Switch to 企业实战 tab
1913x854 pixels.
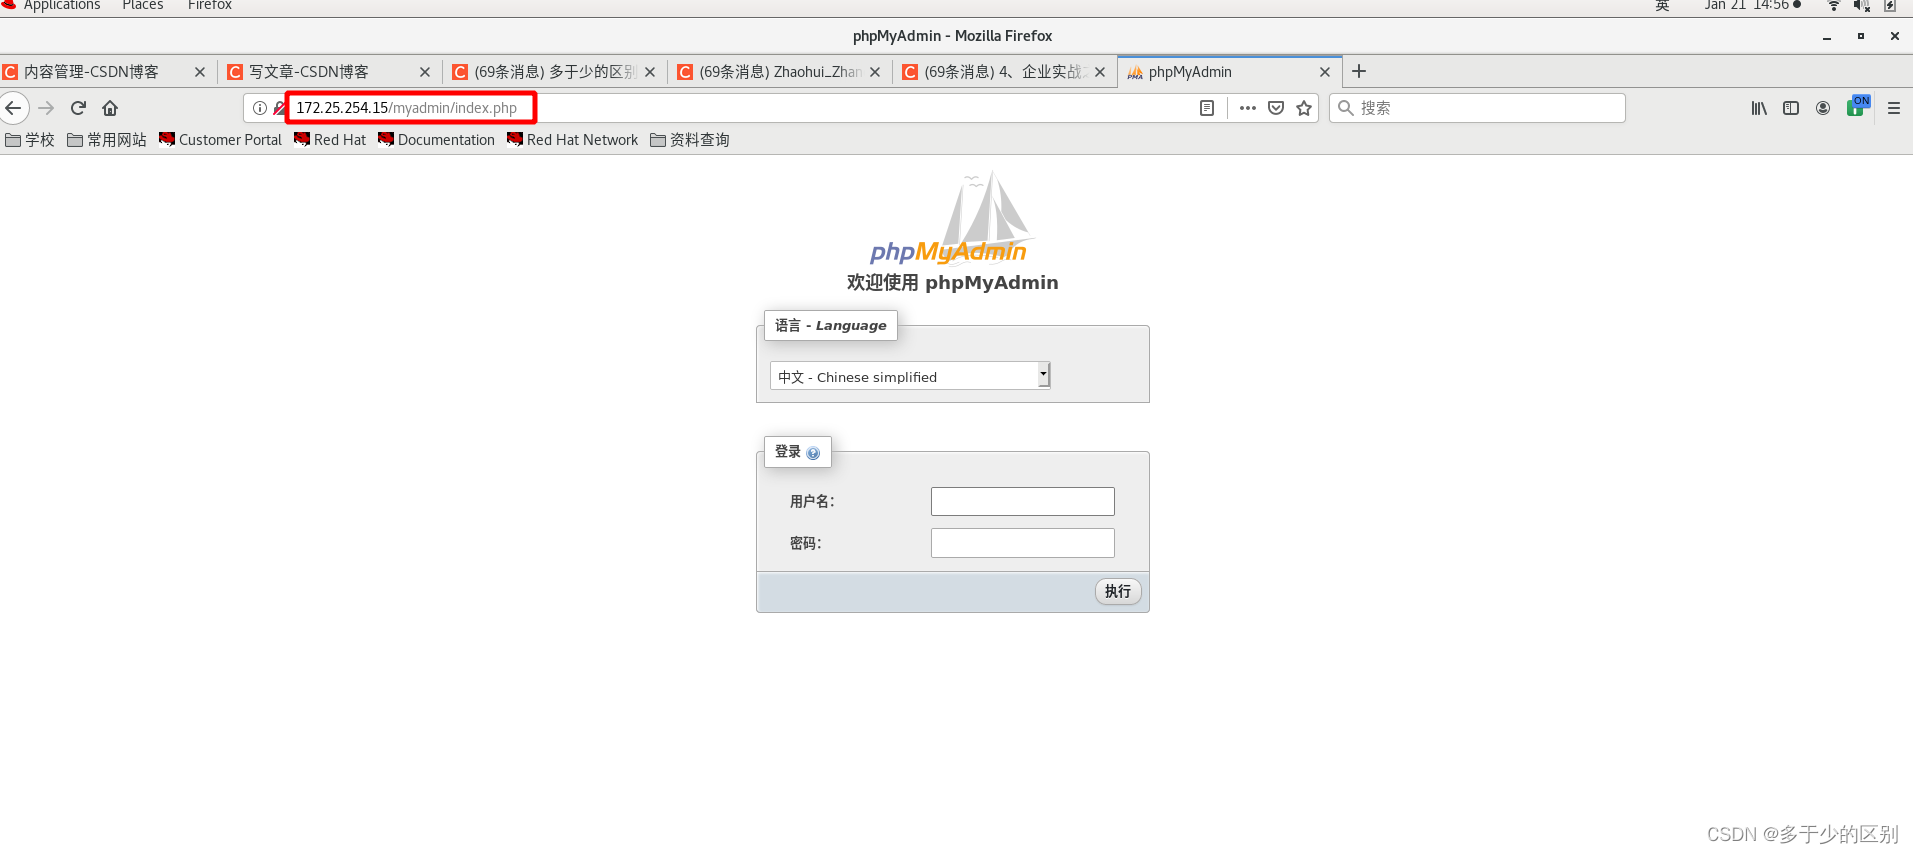point(1004,72)
